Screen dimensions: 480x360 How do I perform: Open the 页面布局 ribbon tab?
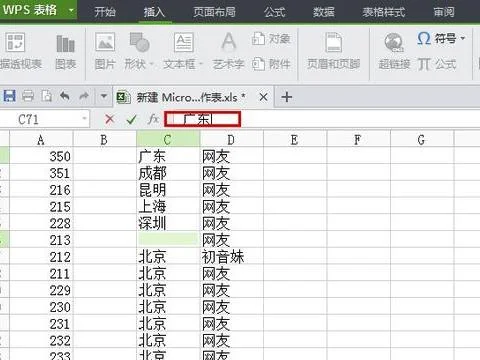214,12
